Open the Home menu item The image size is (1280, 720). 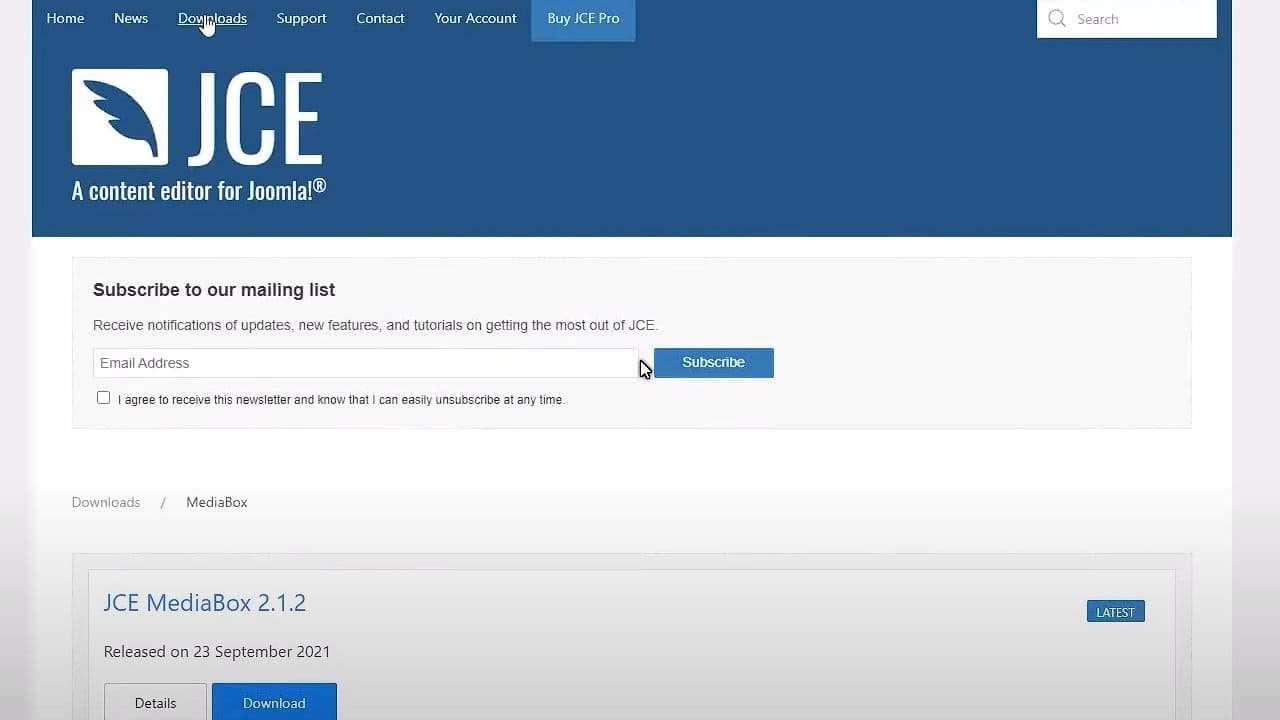[65, 18]
